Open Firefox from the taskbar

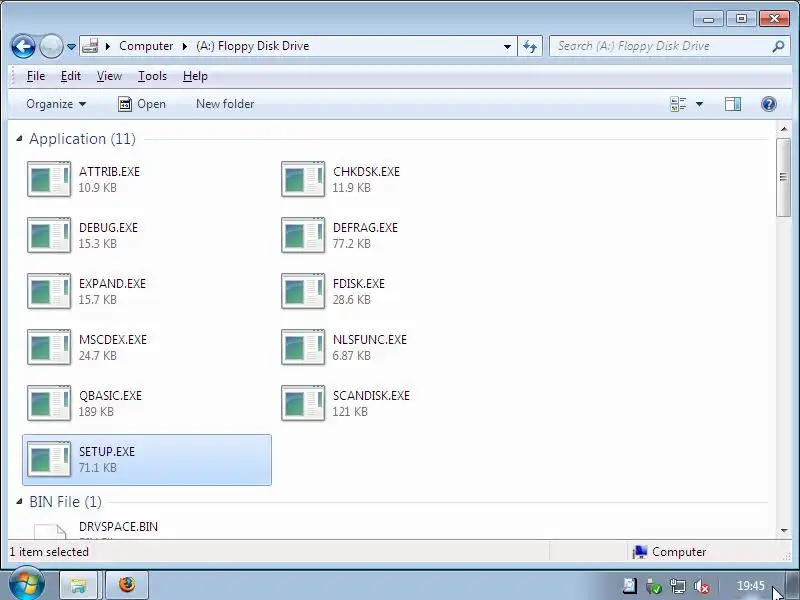tap(127, 585)
